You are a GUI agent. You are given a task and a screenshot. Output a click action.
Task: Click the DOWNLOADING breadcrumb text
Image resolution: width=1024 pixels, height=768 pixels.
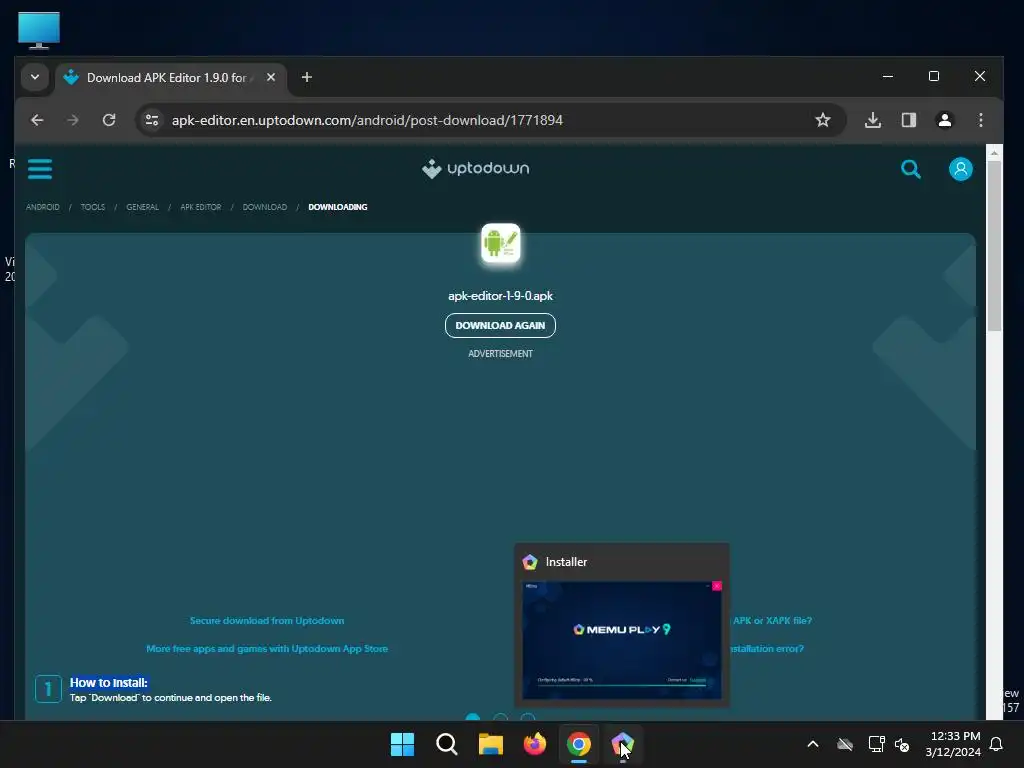pos(338,207)
